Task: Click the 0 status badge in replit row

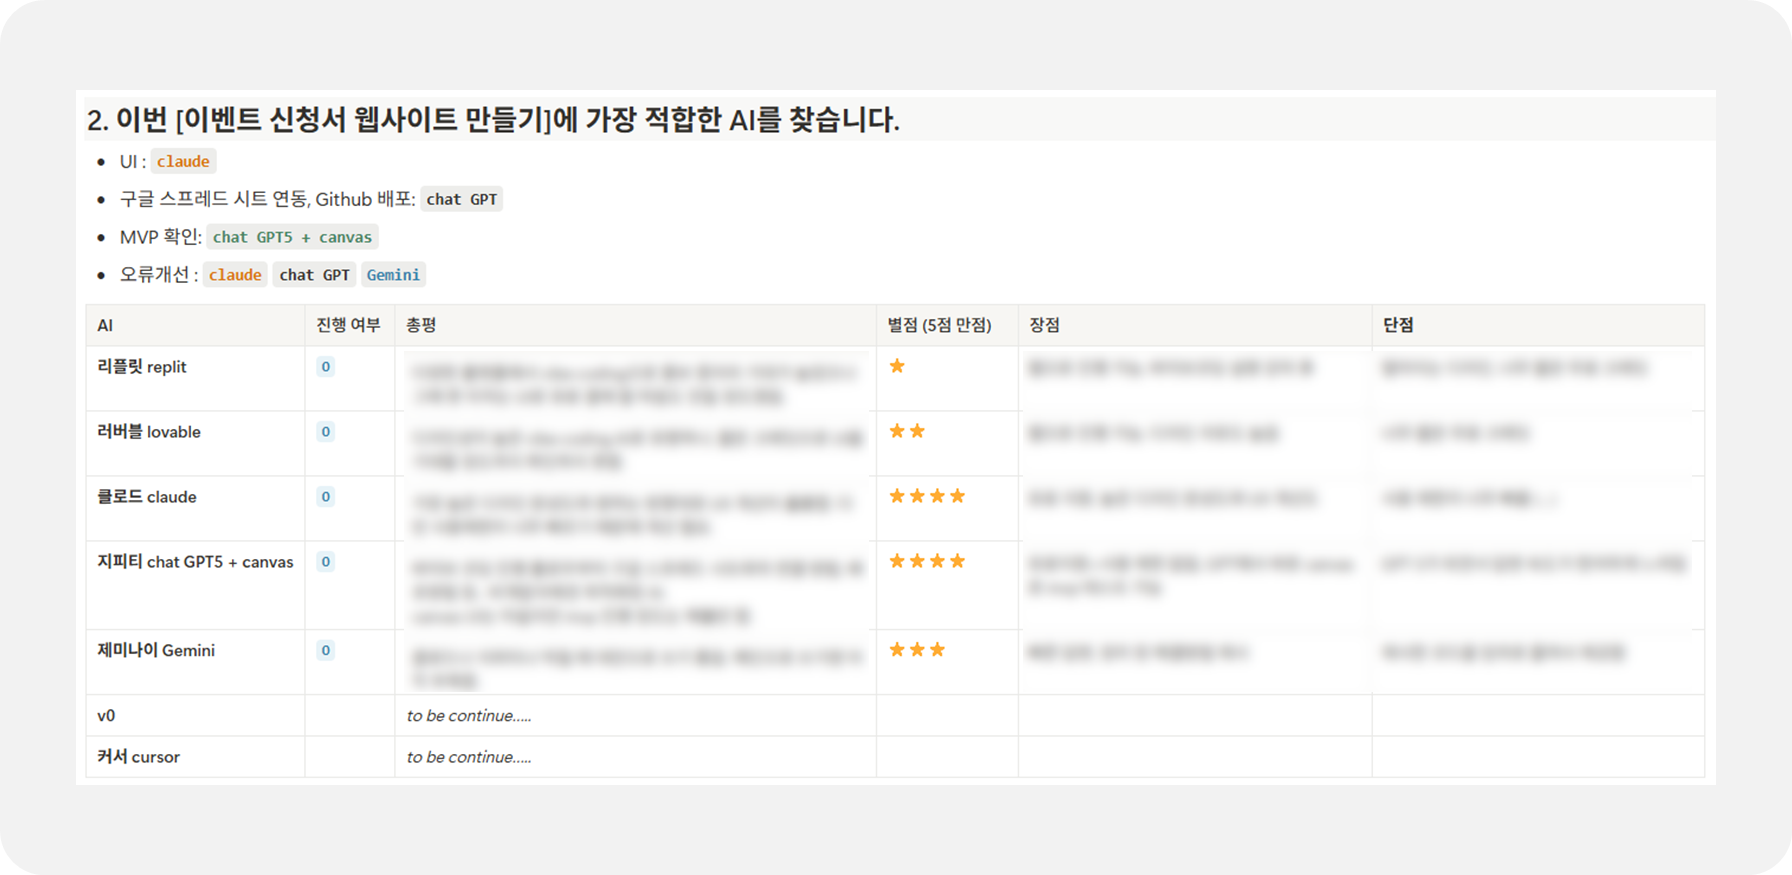Action: [325, 367]
